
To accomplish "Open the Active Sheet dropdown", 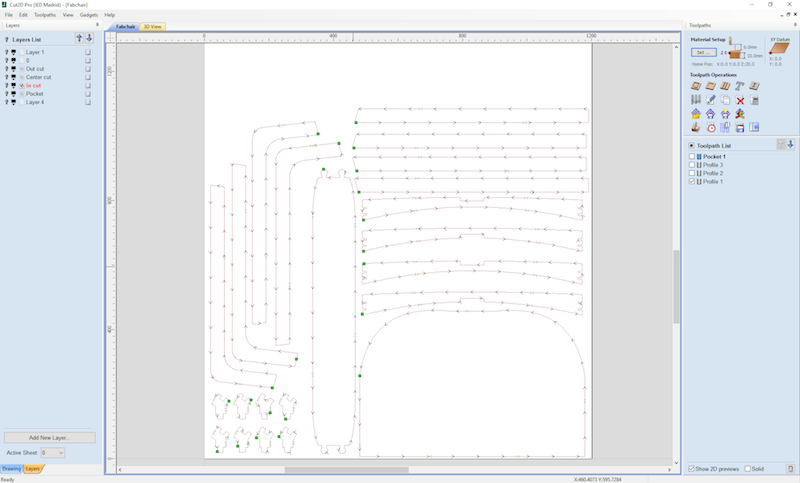I will 53,452.
